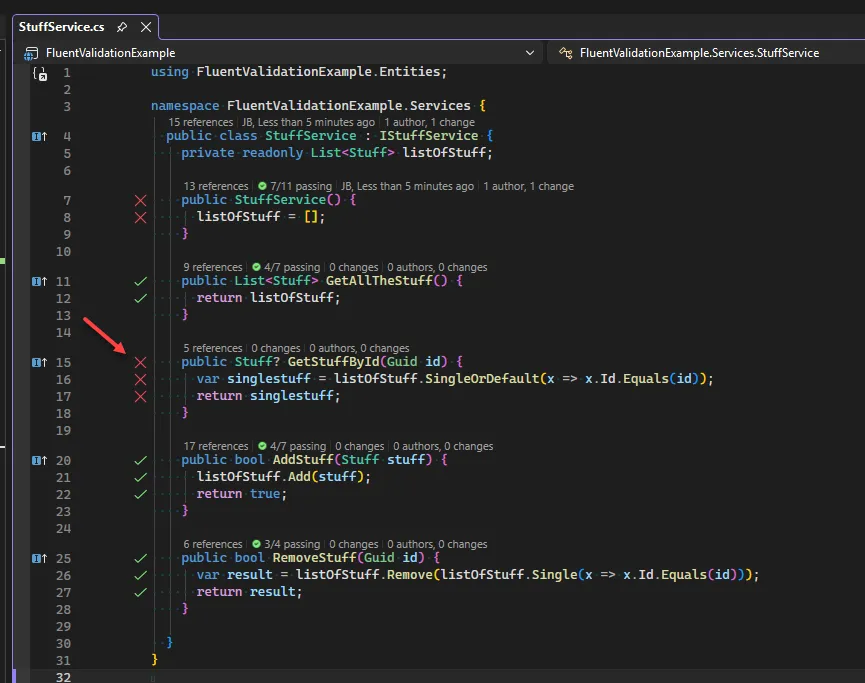
Task: Open the FluentValidationExample project dropdown
Action: pos(531,52)
